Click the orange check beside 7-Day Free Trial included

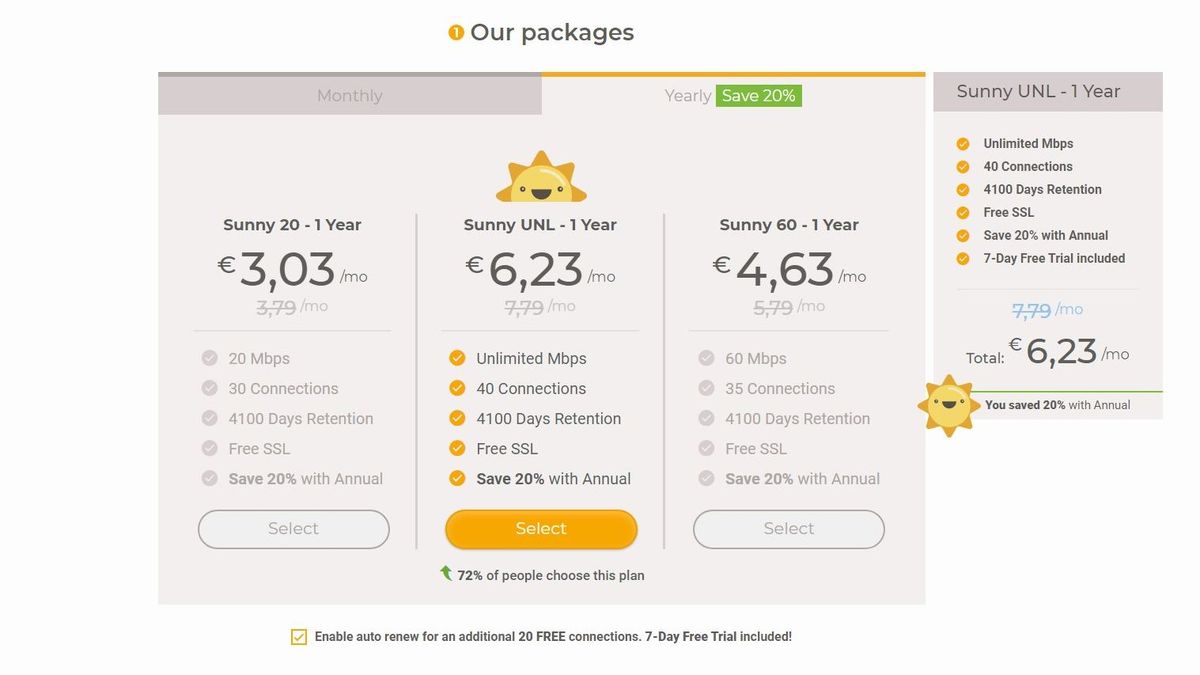point(962,258)
